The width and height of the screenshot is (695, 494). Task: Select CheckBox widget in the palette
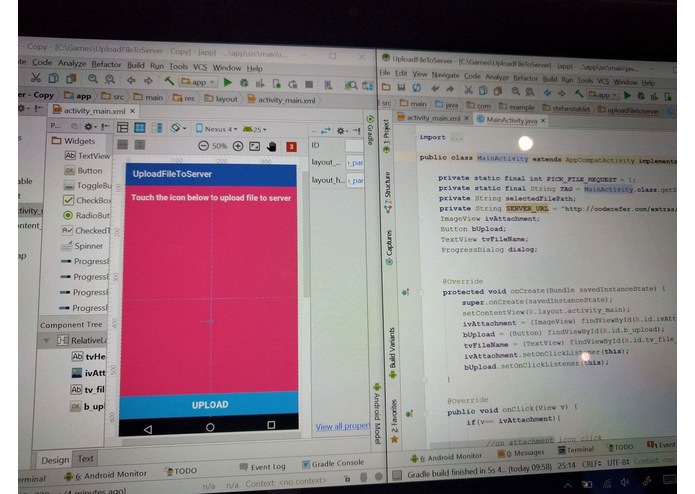click(x=87, y=200)
